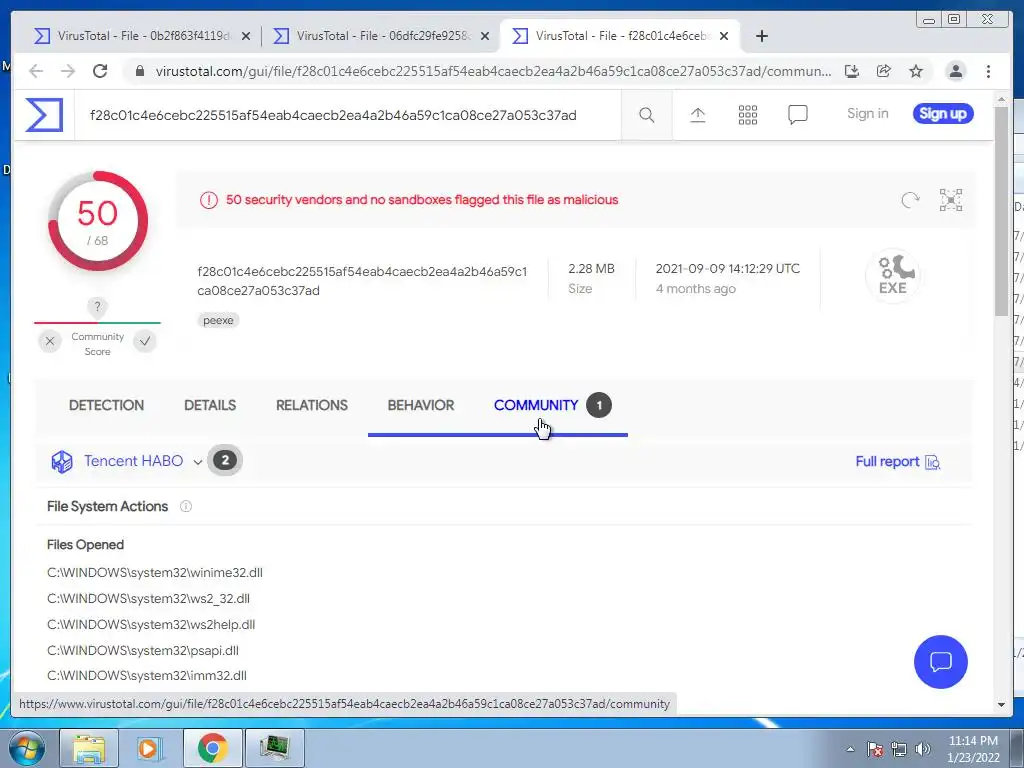Open the Chrome profile avatar icon
This screenshot has height=768, width=1024.
955,71
